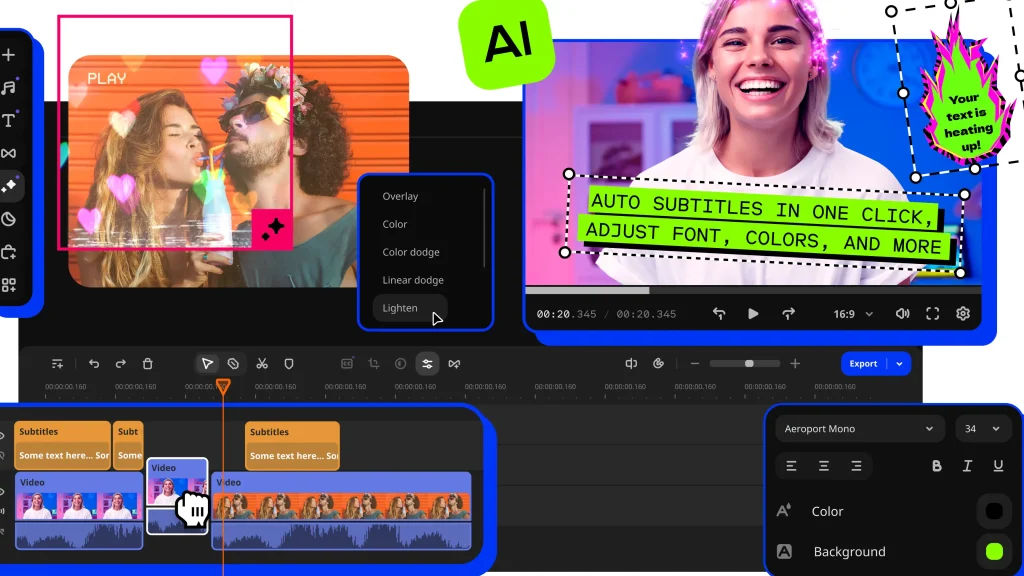Open the green Background color swatch

click(994, 551)
